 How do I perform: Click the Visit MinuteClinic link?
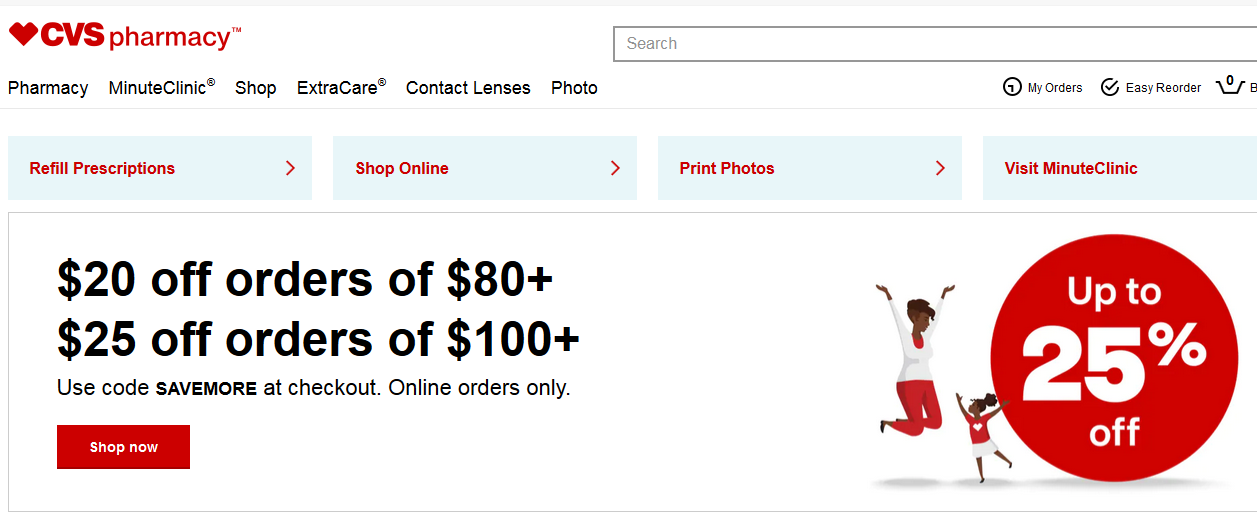coord(1071,168)
